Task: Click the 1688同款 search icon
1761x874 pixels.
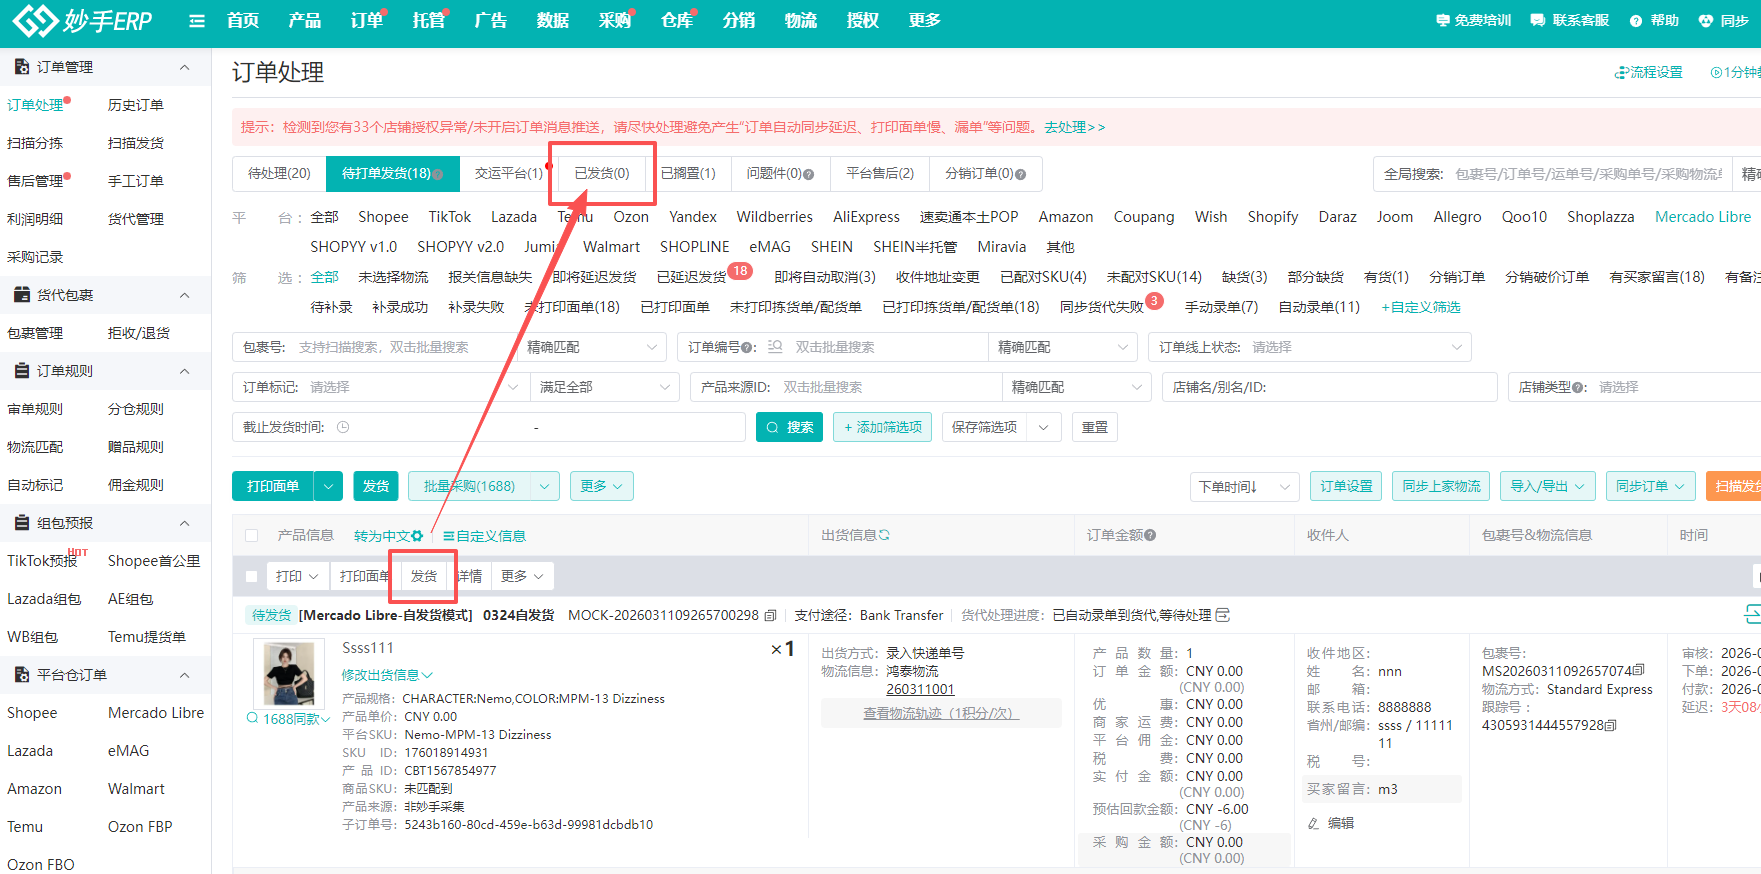Action: (x=253, y=718)
